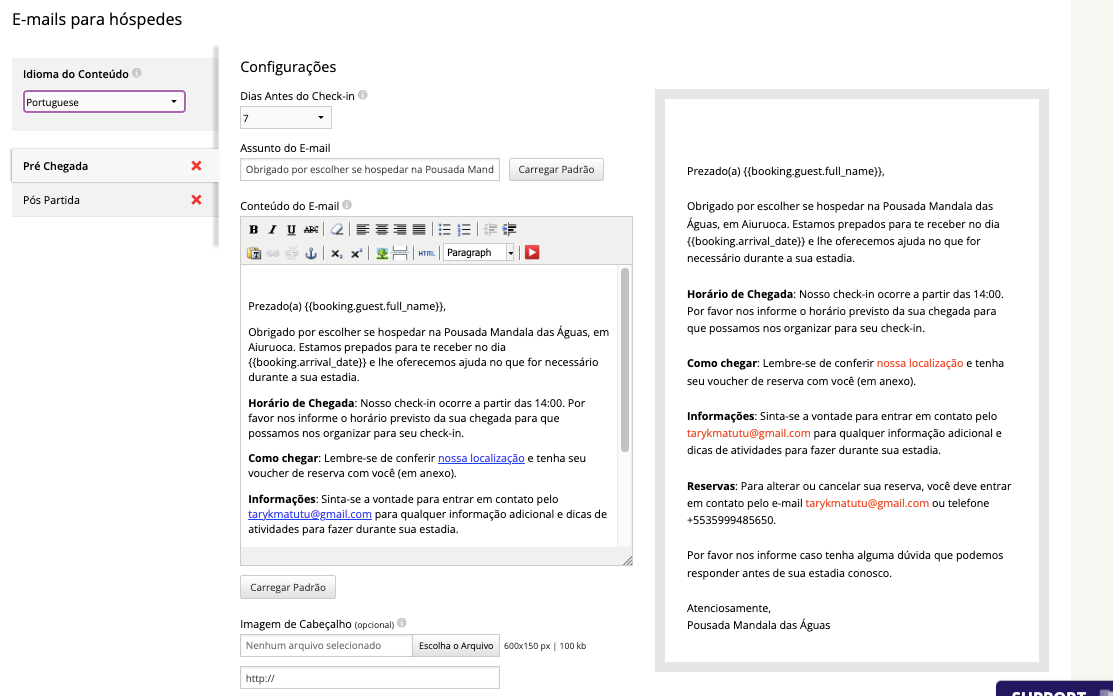Click Carregar Padrão below the content editor
This screenshot has width=1113, height=696.
click(x=287, y=587)
